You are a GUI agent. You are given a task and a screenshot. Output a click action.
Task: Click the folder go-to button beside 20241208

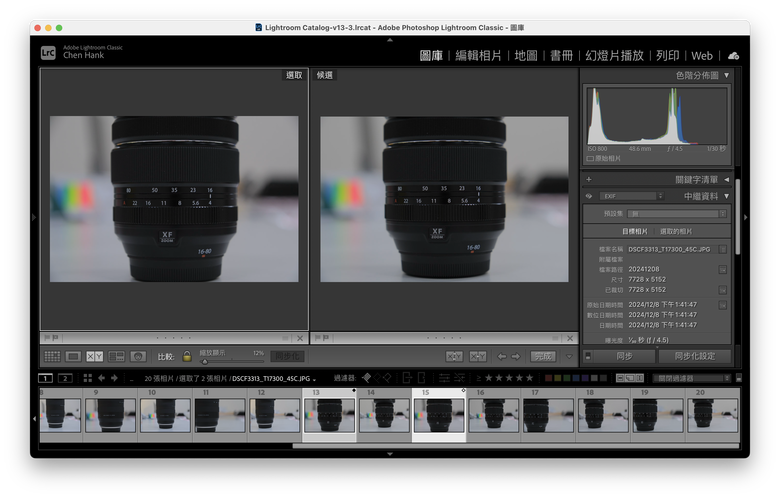[722, 270]
